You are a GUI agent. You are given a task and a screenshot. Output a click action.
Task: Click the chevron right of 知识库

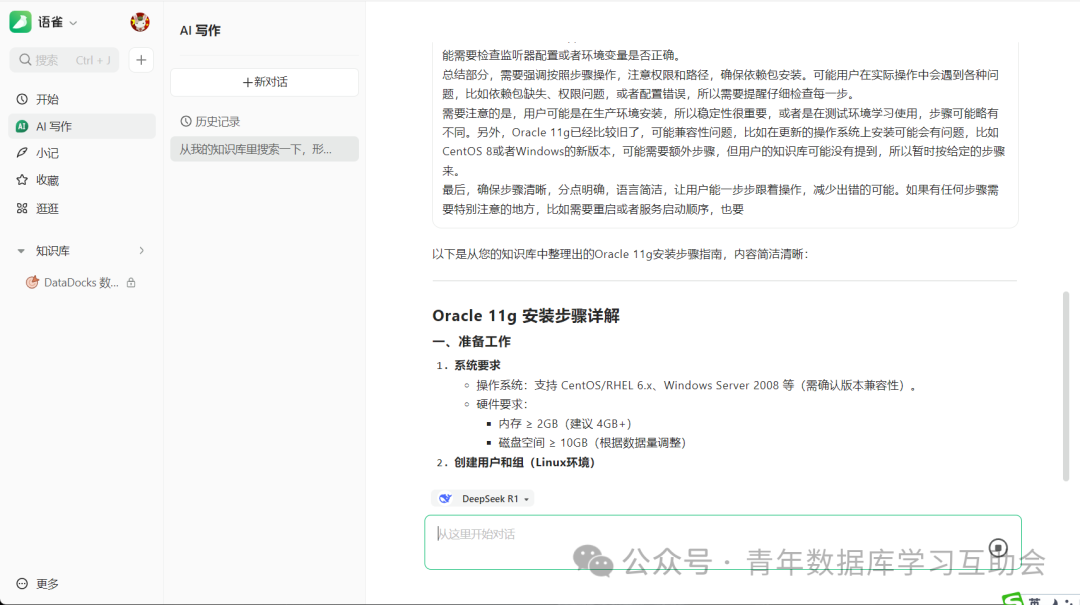(141, 251)
